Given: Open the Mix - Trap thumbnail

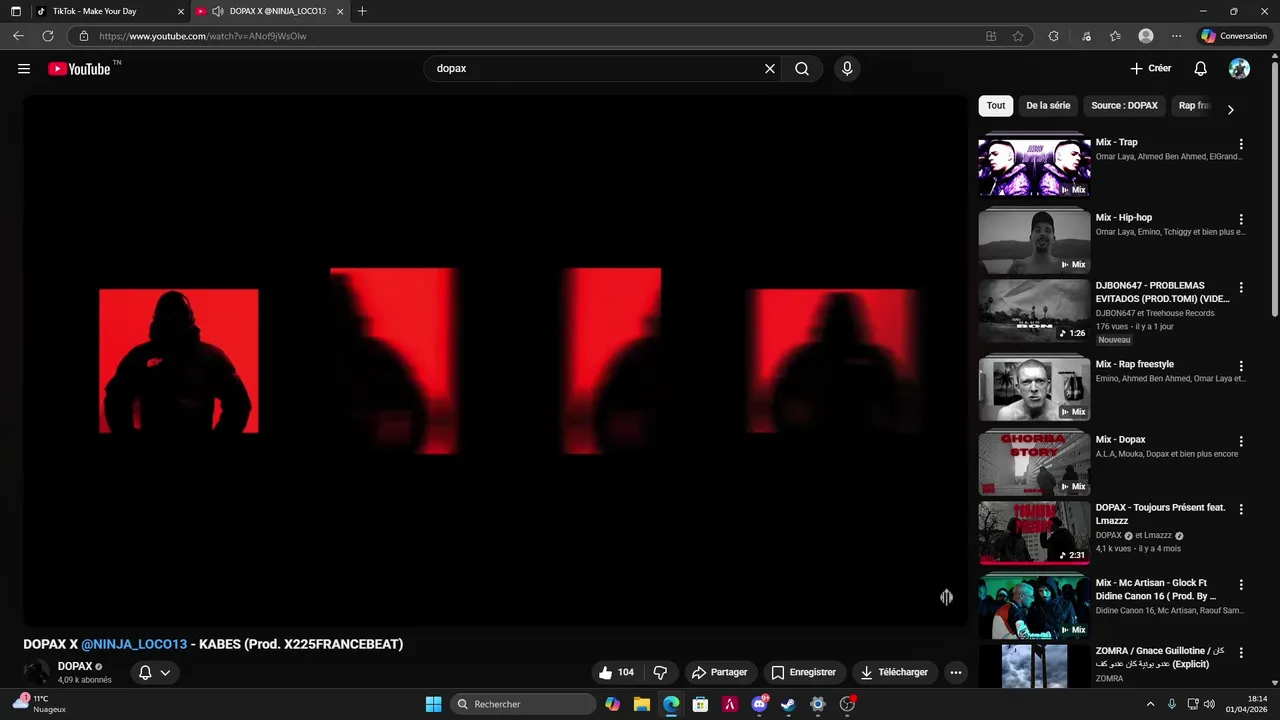Looking at the screenshot, I should [x=1034, y=165].
